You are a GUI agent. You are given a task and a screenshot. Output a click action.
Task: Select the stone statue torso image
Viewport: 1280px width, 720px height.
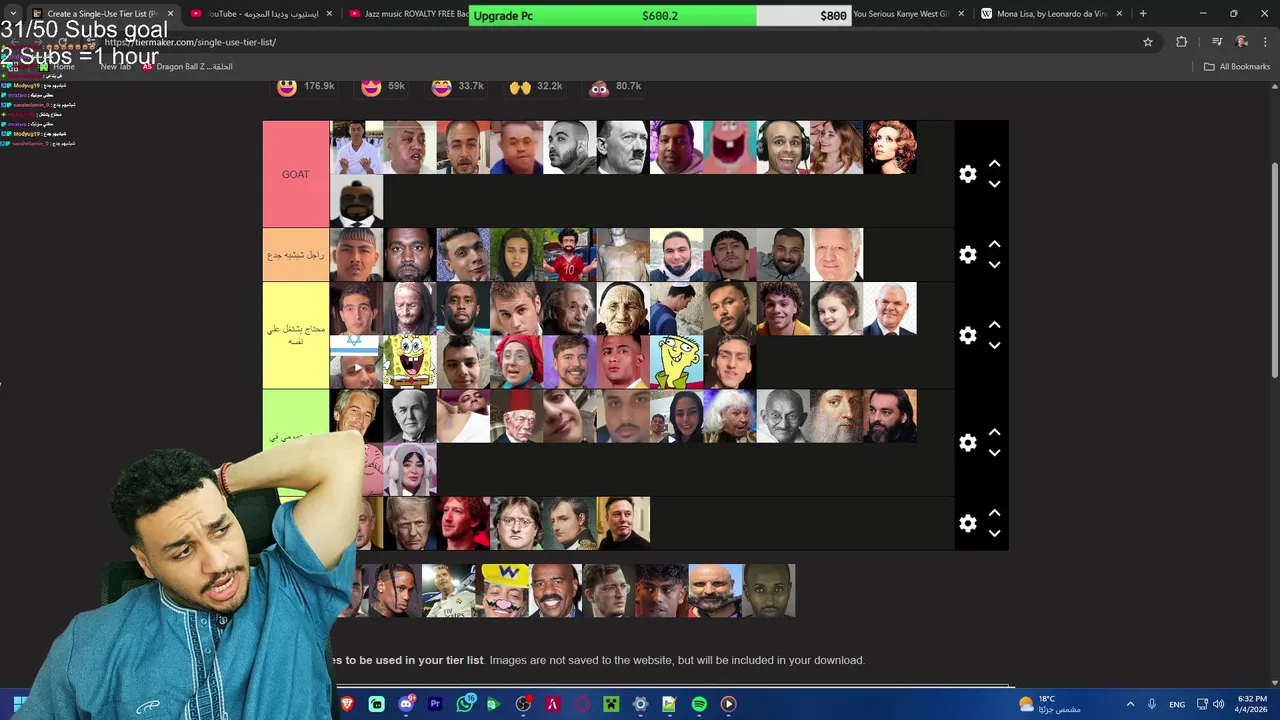[x=623, y=254]
